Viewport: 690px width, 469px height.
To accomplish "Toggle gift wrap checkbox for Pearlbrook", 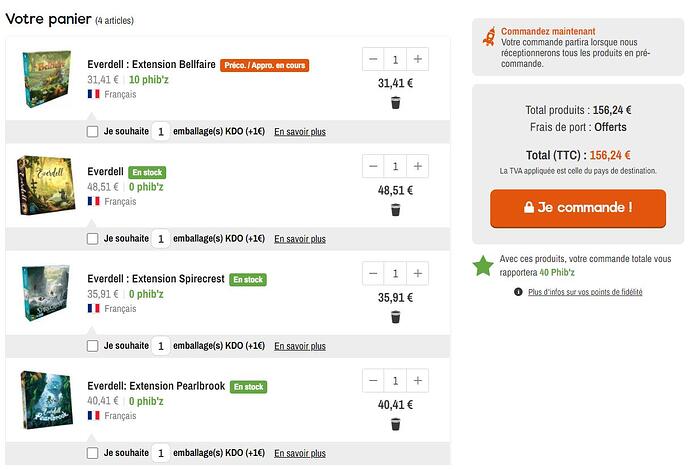I will click(93, 453).
